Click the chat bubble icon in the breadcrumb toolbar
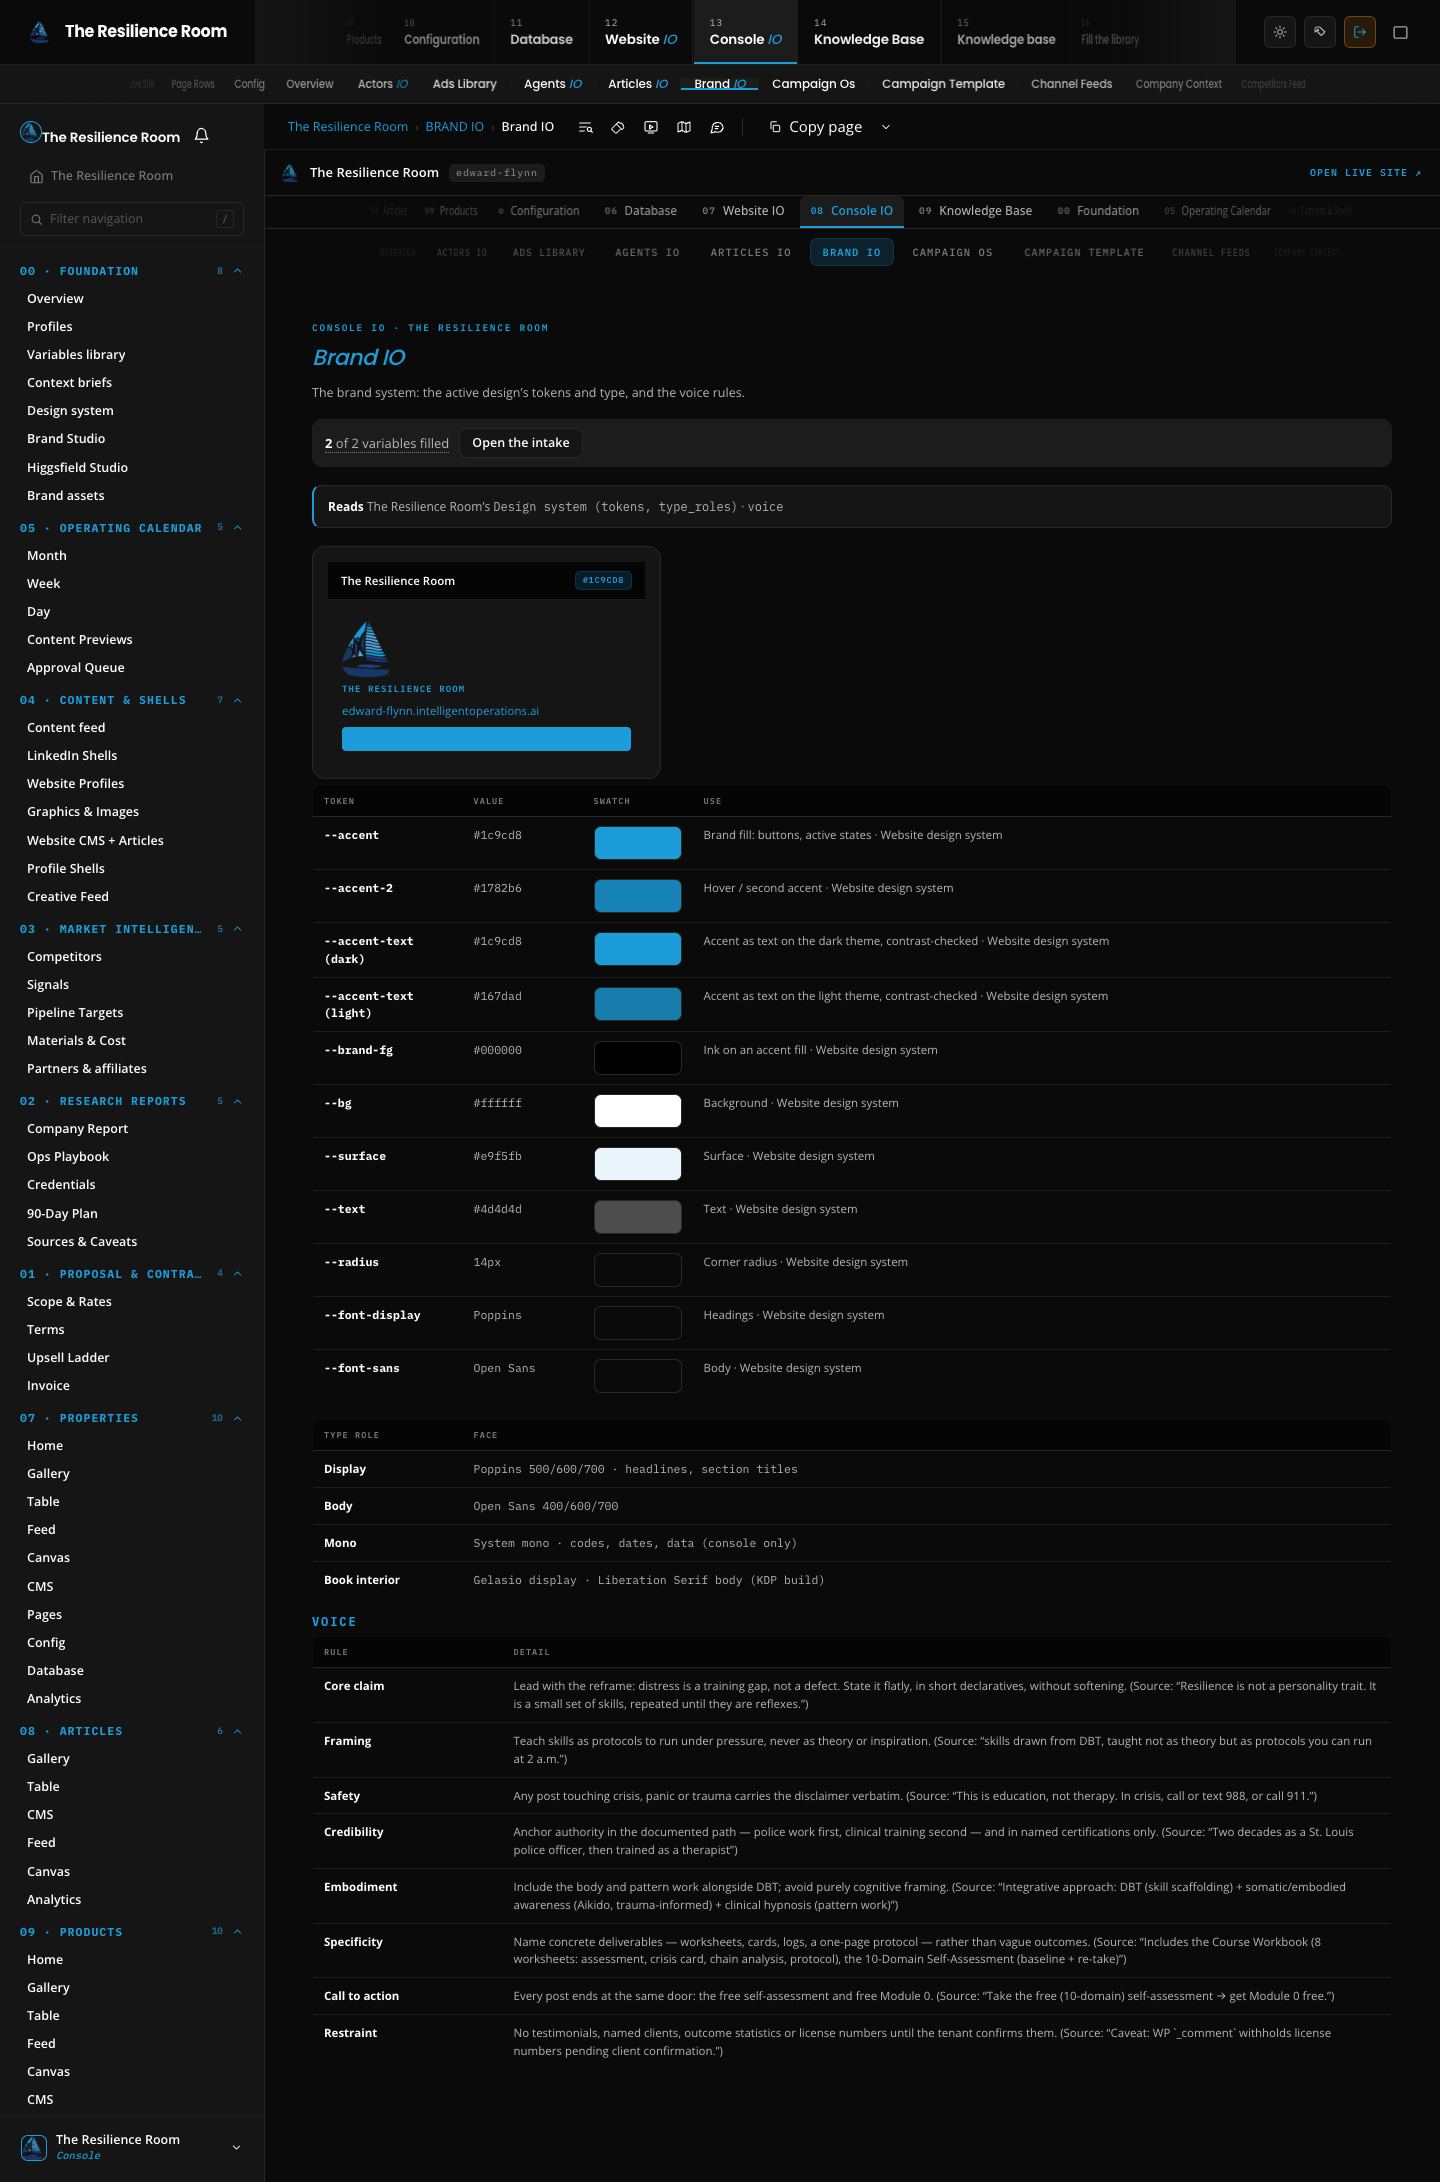The image size is (1440, 2182). point(717,127)
